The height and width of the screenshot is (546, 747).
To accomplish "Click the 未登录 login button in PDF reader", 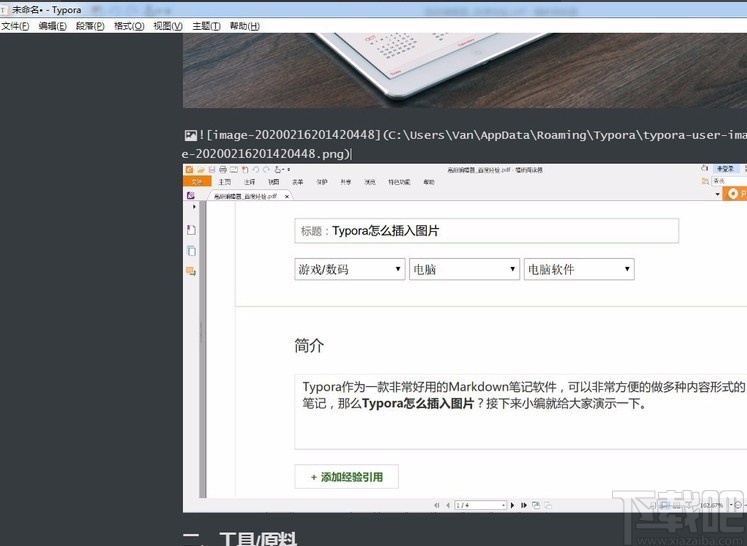I will point(726,169).
